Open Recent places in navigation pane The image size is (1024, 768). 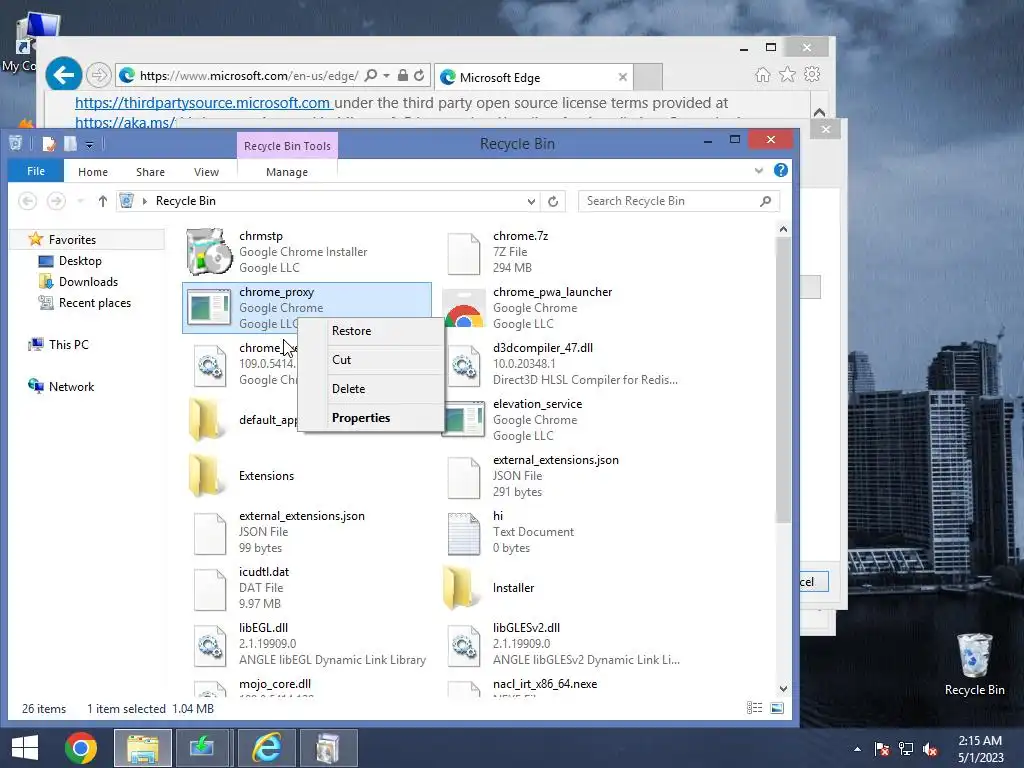tap(95, 302)
